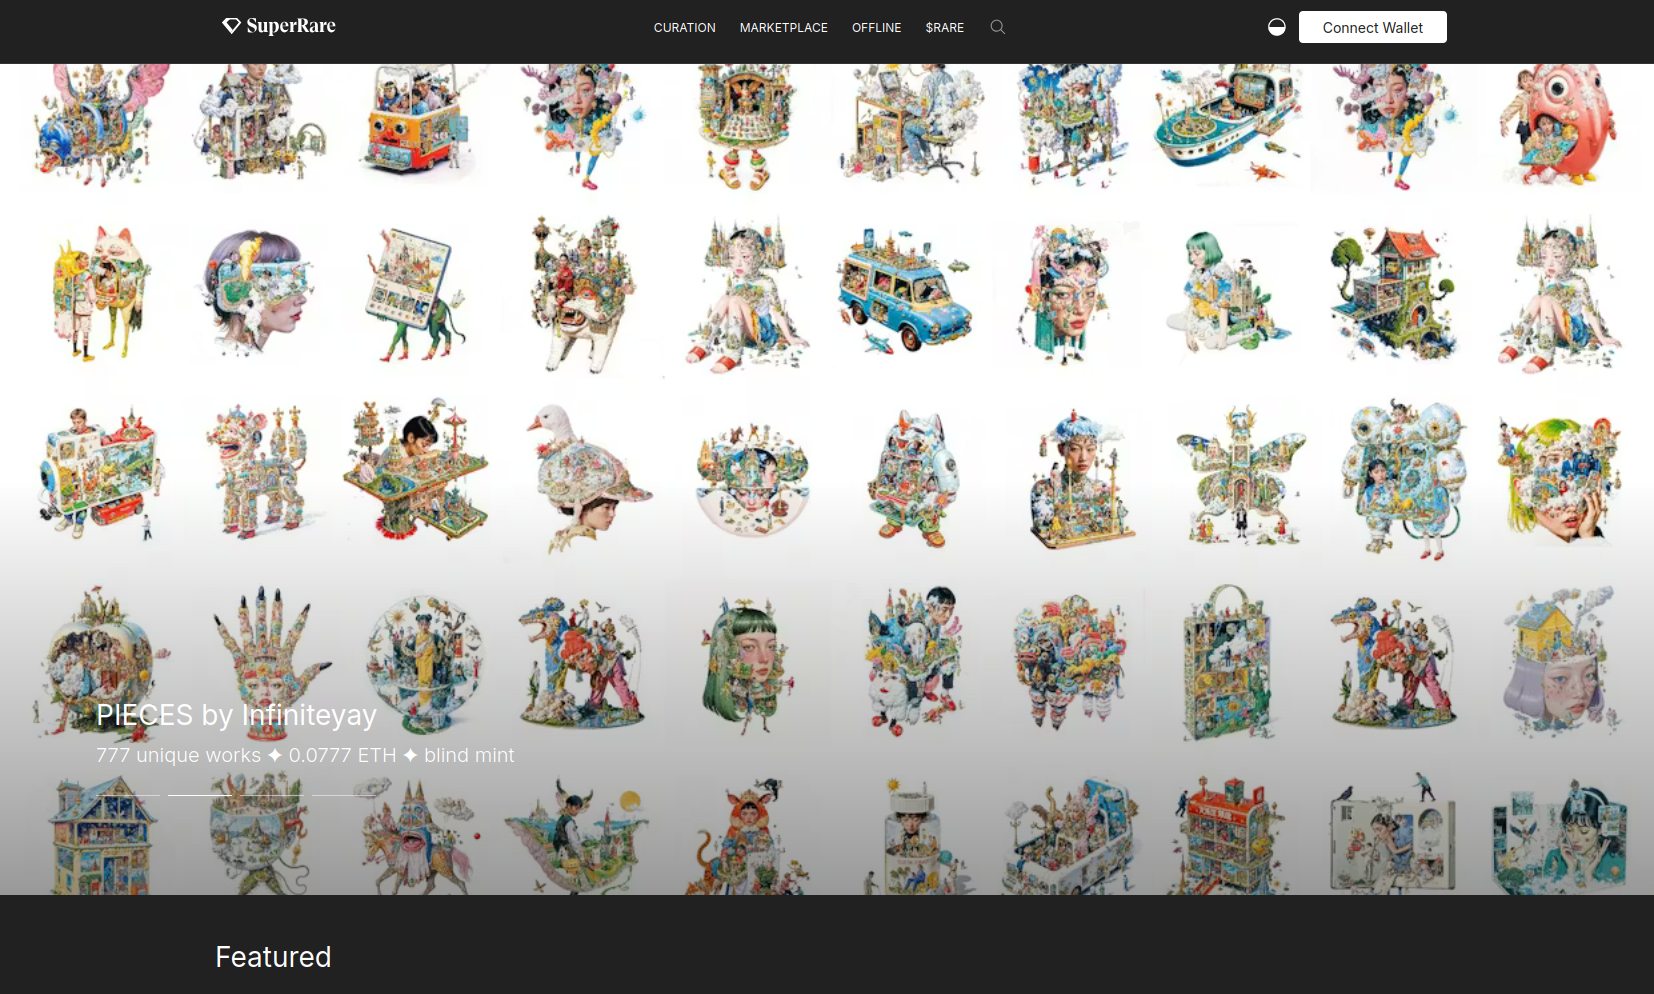The width and height of the screenshot is (1654, 994).
Task: Select OFFLINE in the top navigation
Action: [876, 28]
